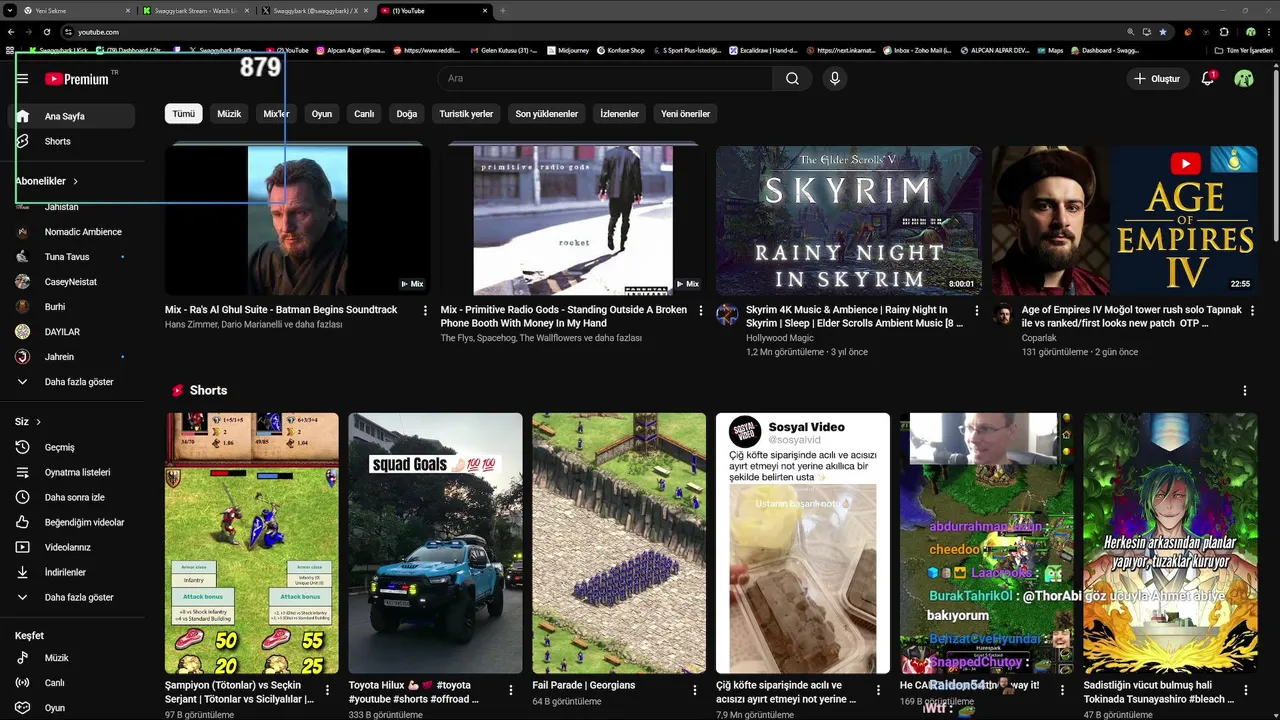The height and width of the screenshot is (720, 1280).
Task: Open options for Age of Empires IV video
Action: tap(1252, 311)
